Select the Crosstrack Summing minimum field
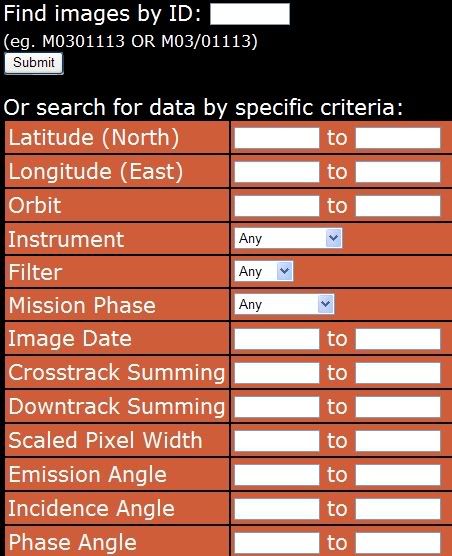 pyautogui.click(x=277, y=373)
